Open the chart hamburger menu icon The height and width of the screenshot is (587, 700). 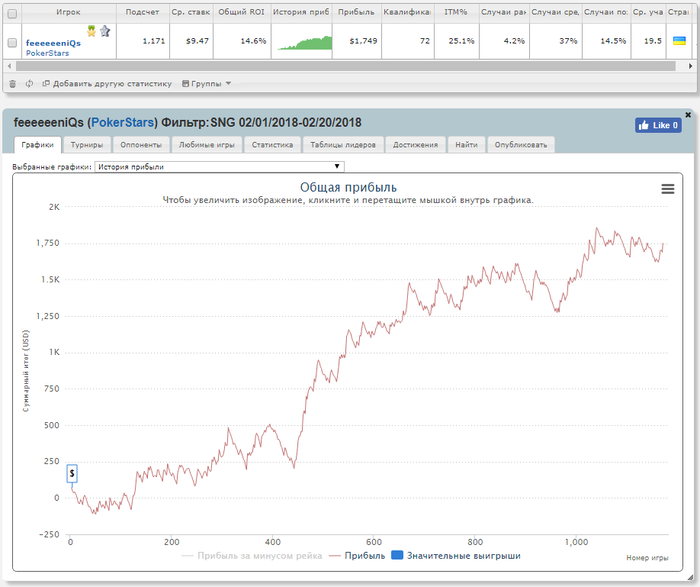click(668, 189)
